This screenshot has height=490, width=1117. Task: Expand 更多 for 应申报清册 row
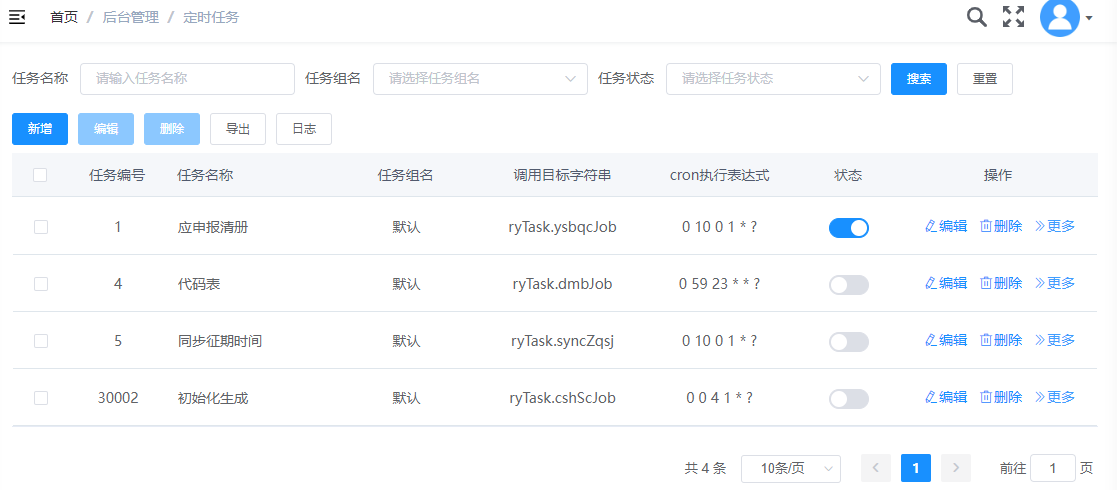[1054, 226]
